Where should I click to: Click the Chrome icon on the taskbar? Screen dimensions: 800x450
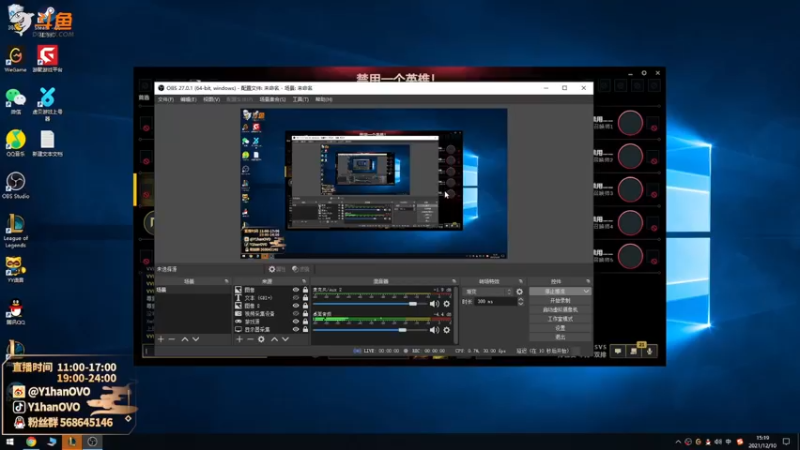click(x=31, y=442)
